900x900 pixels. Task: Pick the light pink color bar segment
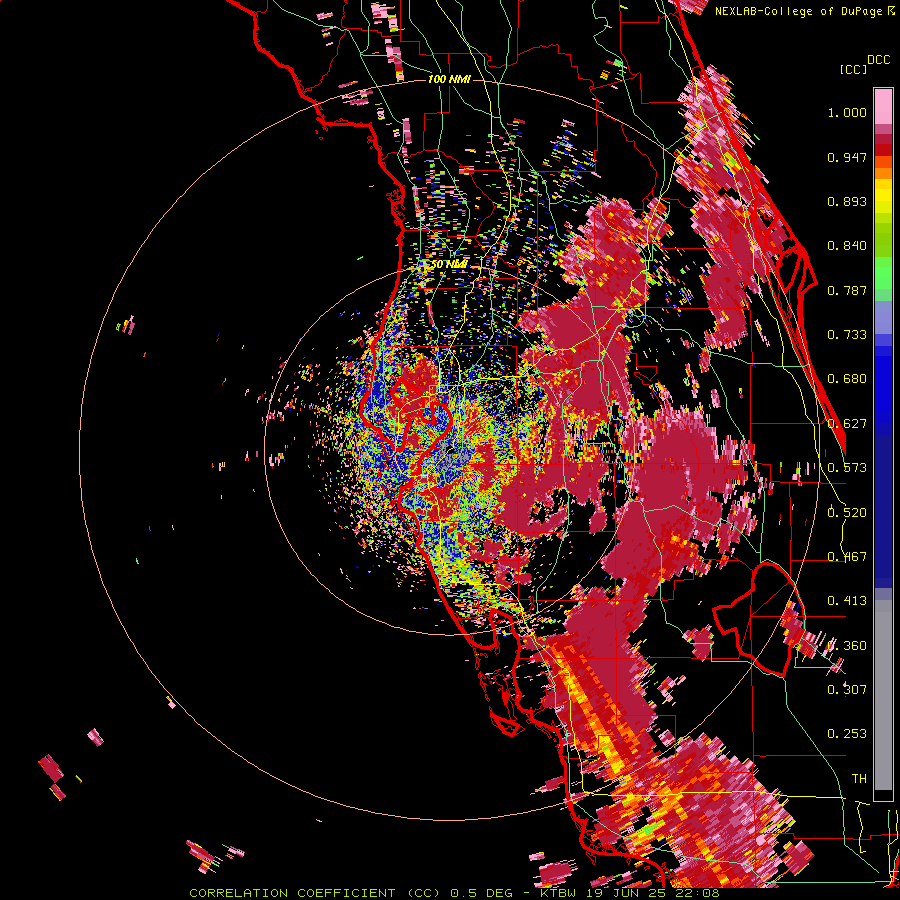(x=883, y=106)
